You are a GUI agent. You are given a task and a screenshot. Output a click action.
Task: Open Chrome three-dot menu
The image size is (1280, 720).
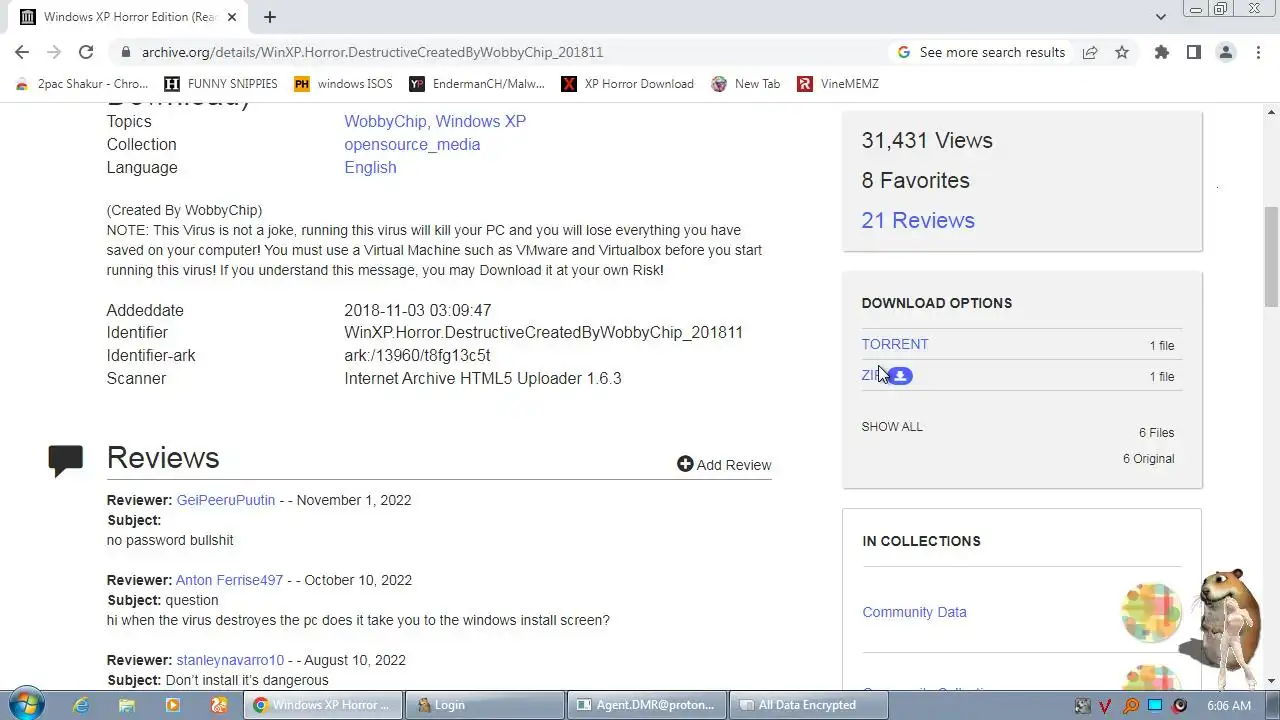[x=1258, y=52]
